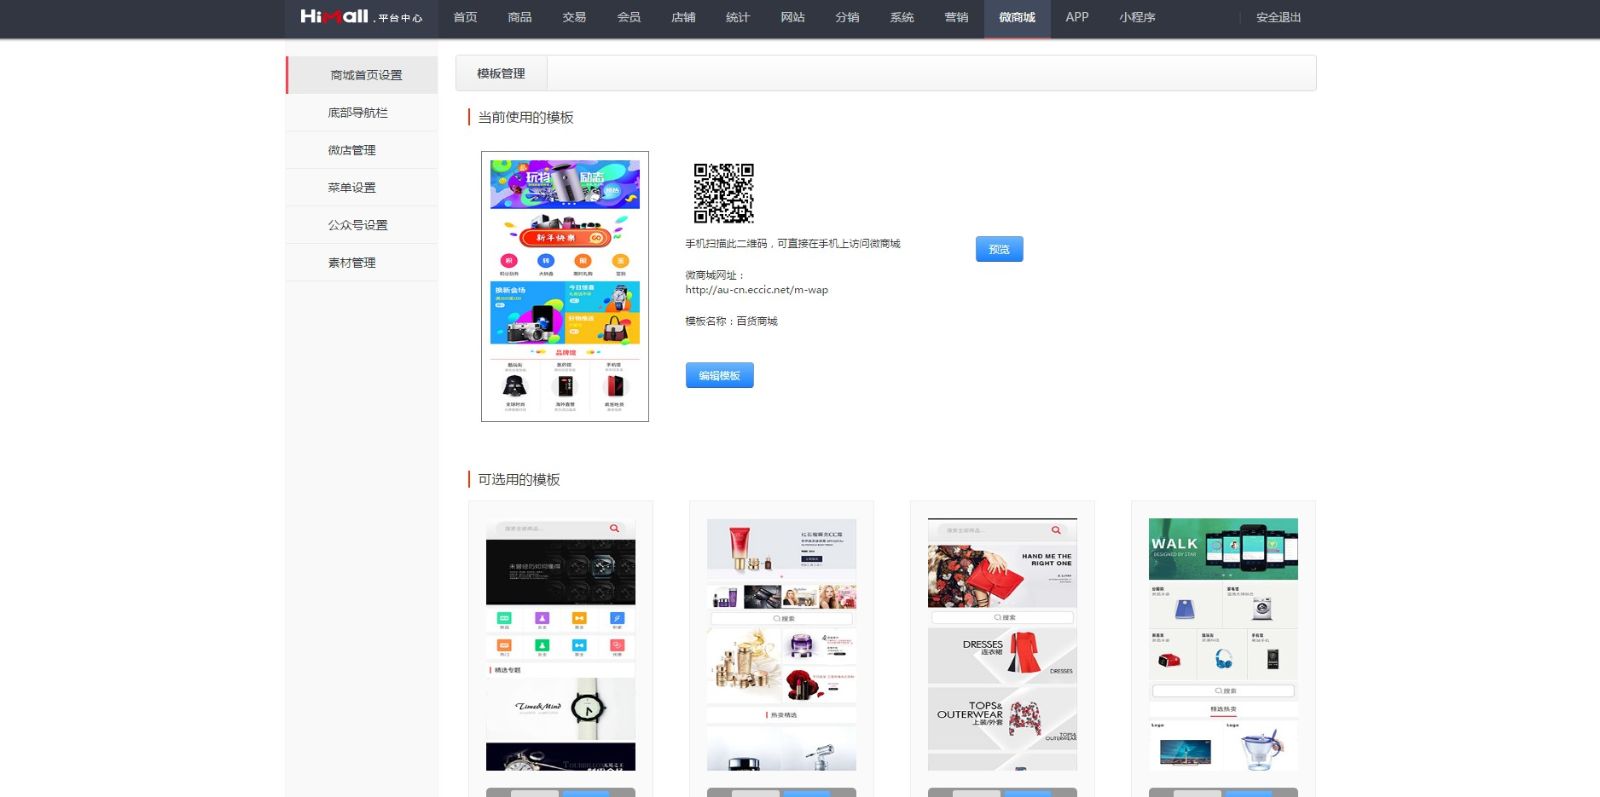Click 安全退出 to log out
Viewport: 1600px width, 797px height.
click(1278, 17)
